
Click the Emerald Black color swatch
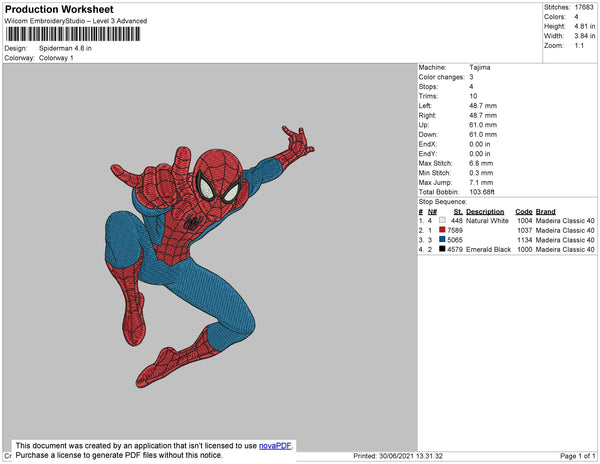tap(442, 249)
